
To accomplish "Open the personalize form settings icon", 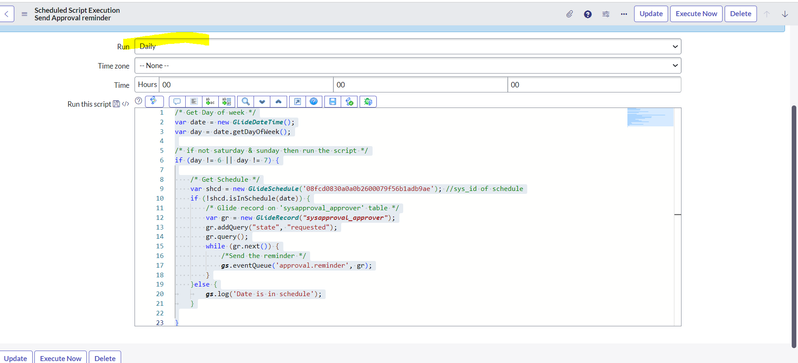I will 606,14.
